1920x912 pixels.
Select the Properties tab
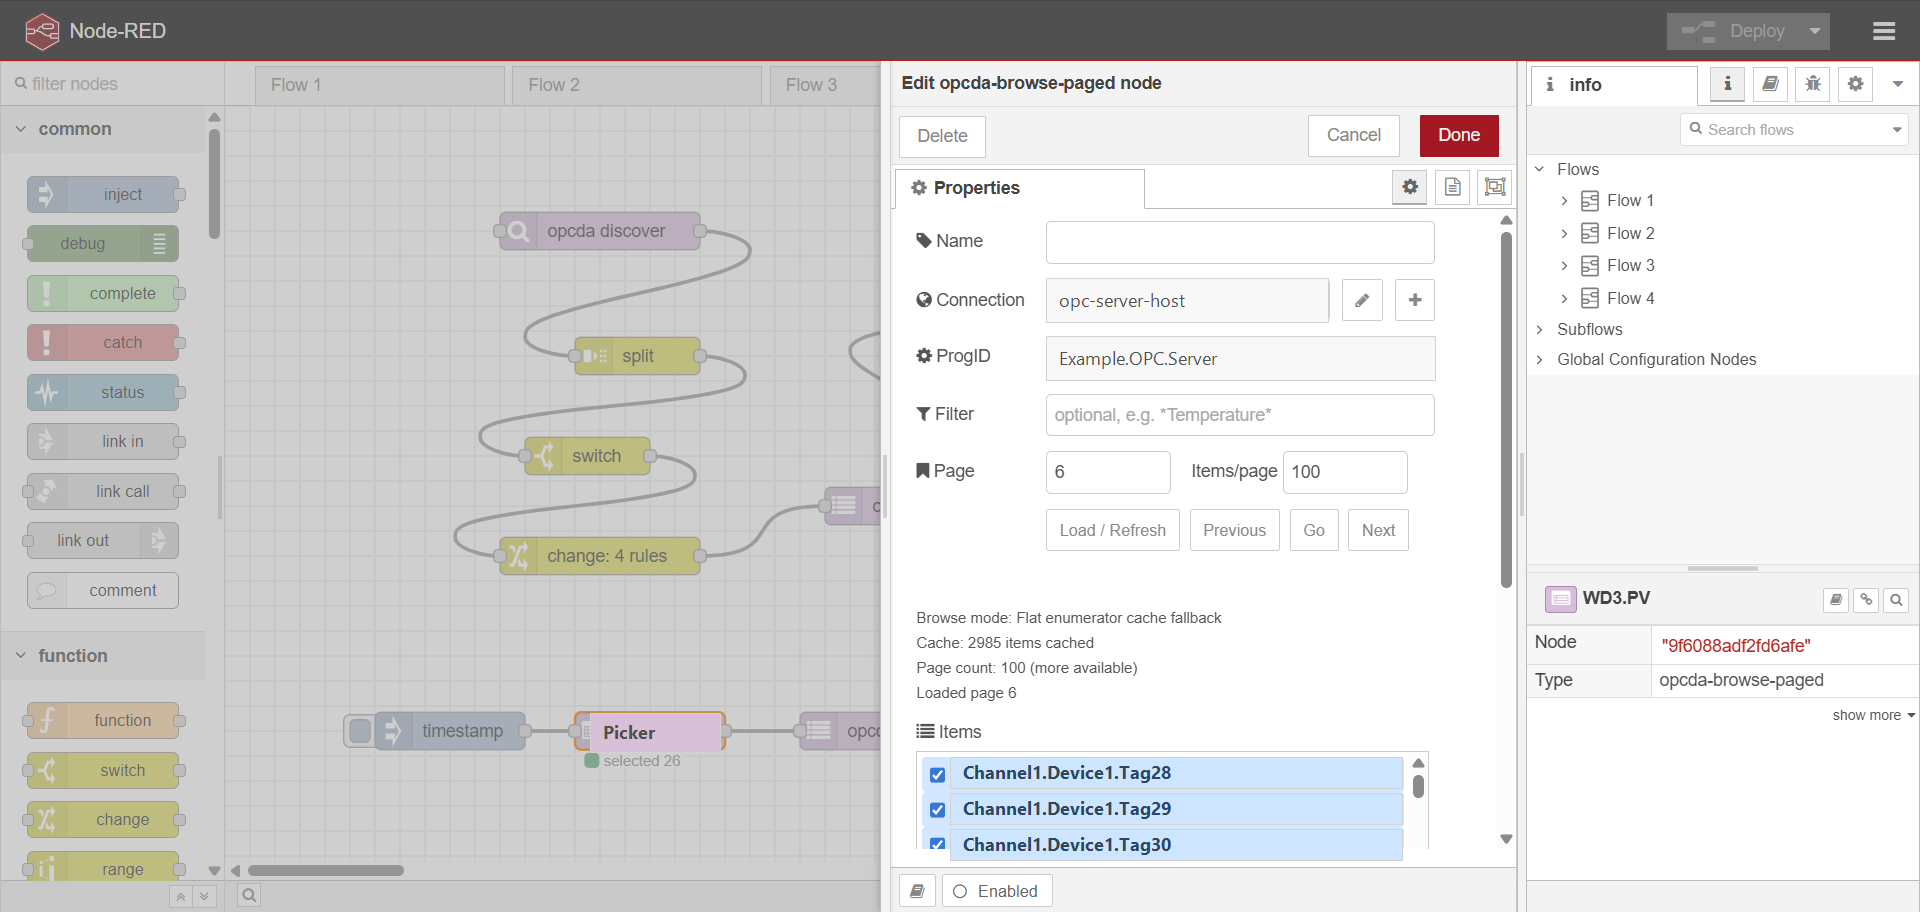[x=1020, y=188]
